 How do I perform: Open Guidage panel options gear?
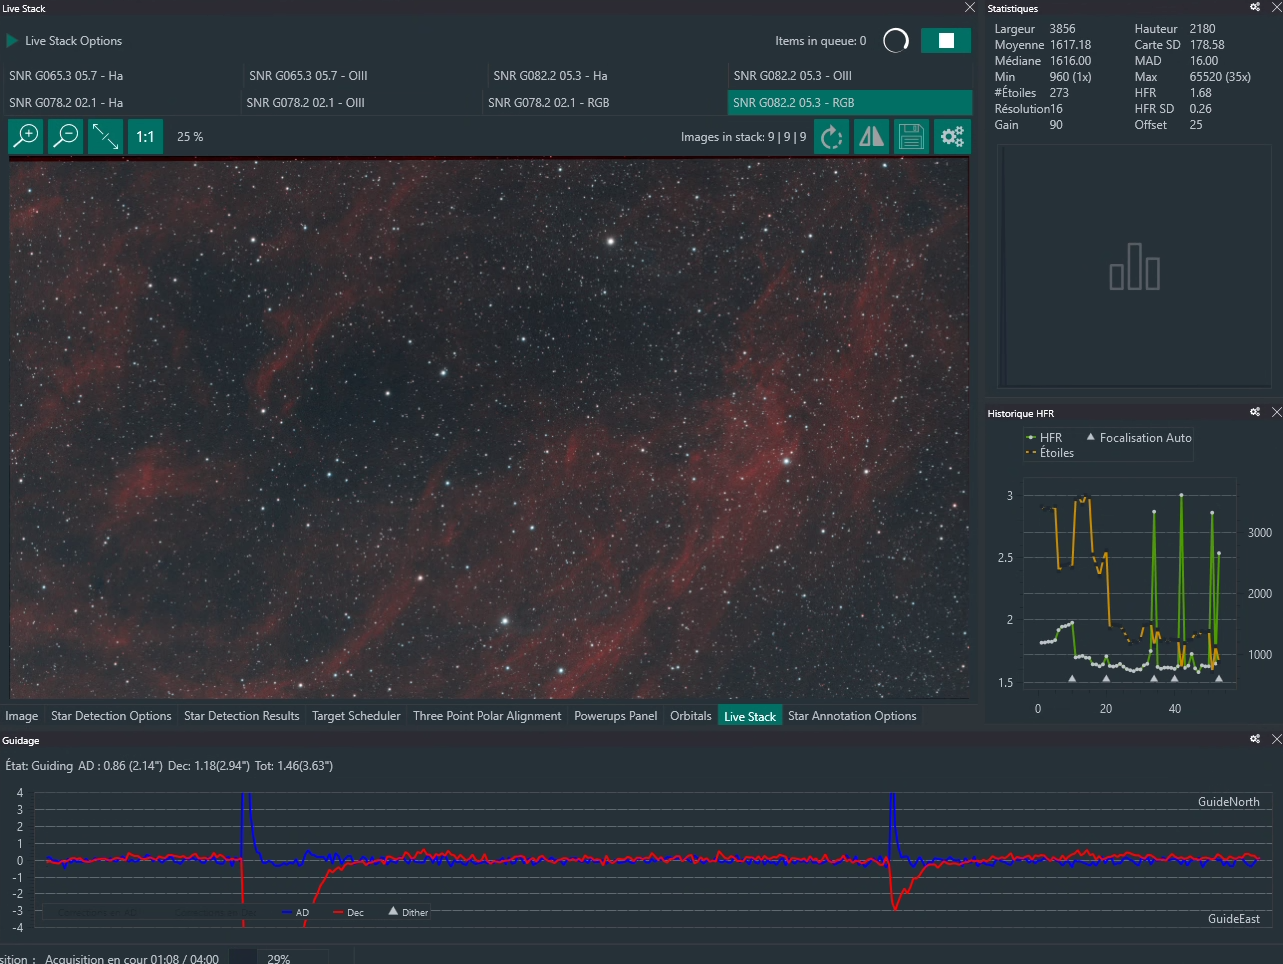(1255, 739)
